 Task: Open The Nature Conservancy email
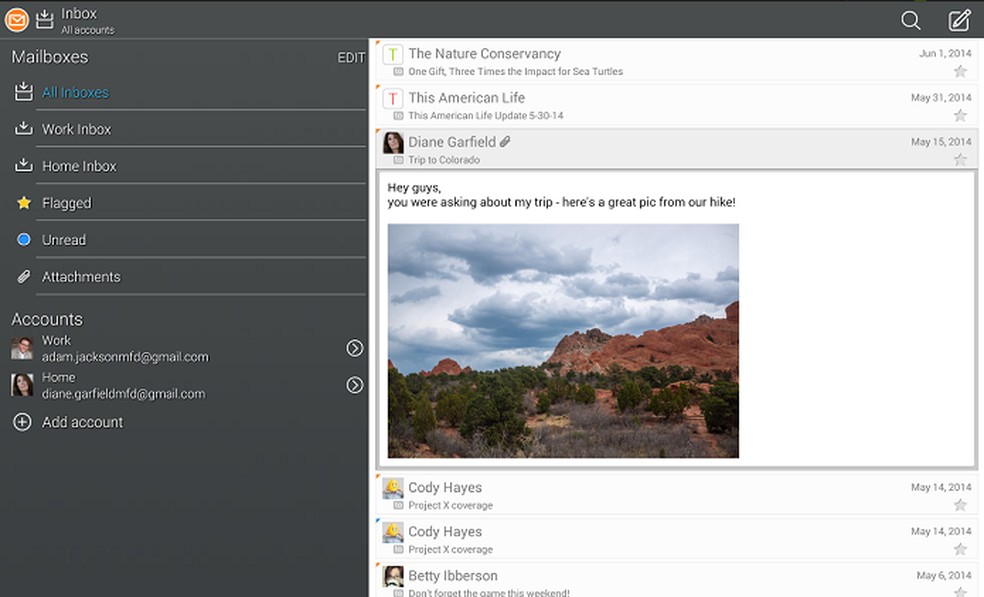678,61
